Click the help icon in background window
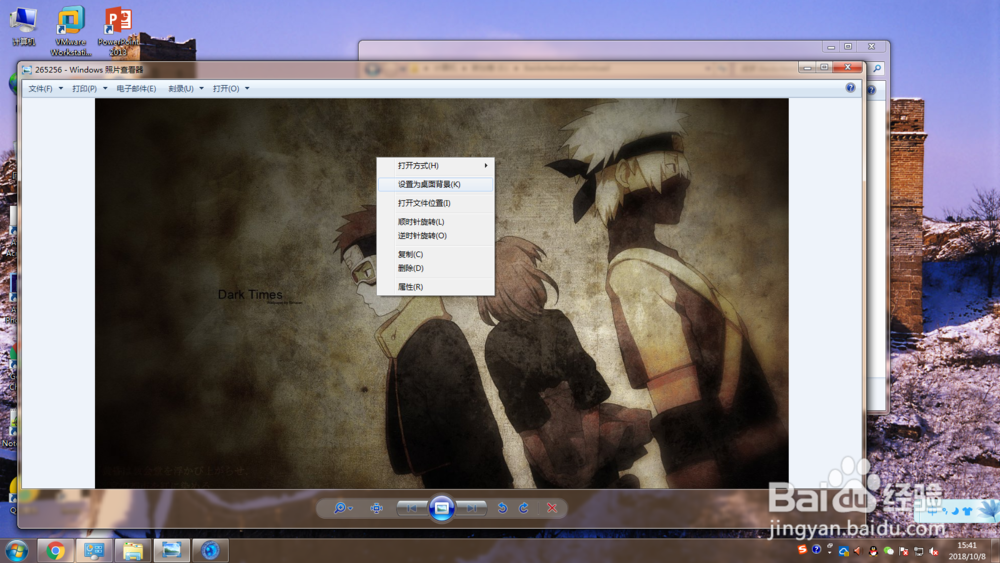 click(x=872, y=91)
